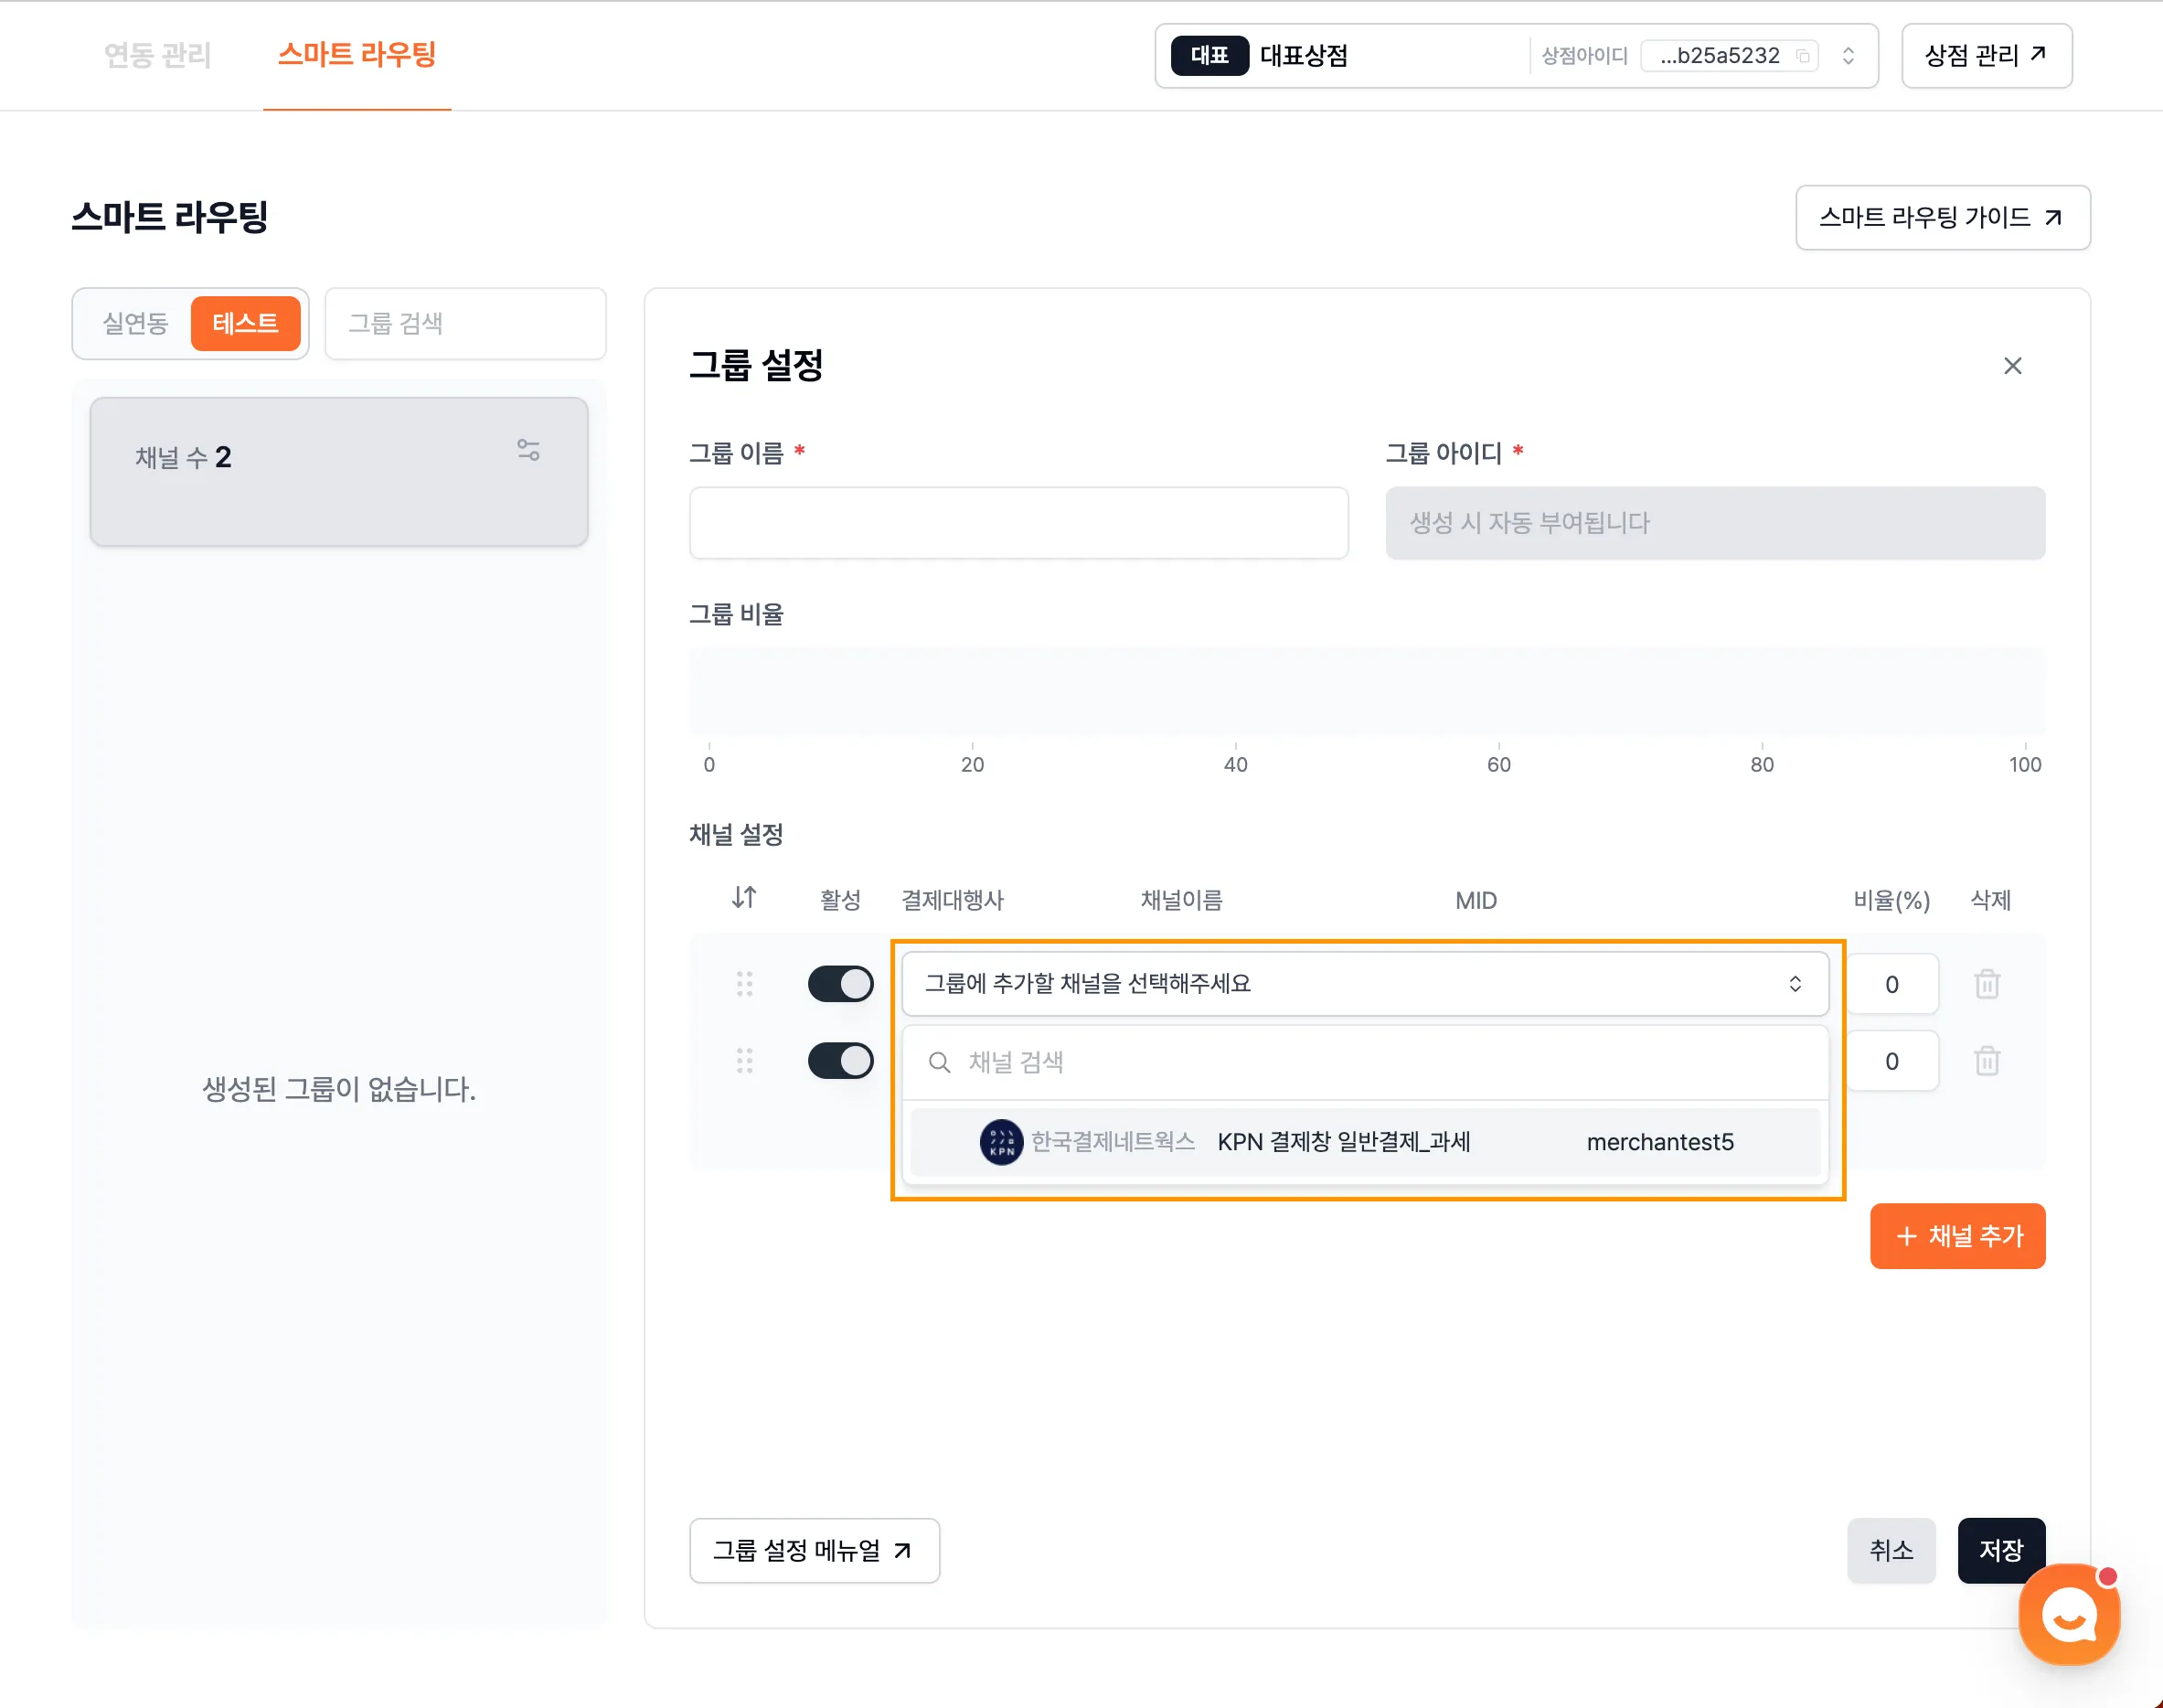Open the orange chat support widget
This screenshot has width=2163, height=1708.
click(2068, 1613)
